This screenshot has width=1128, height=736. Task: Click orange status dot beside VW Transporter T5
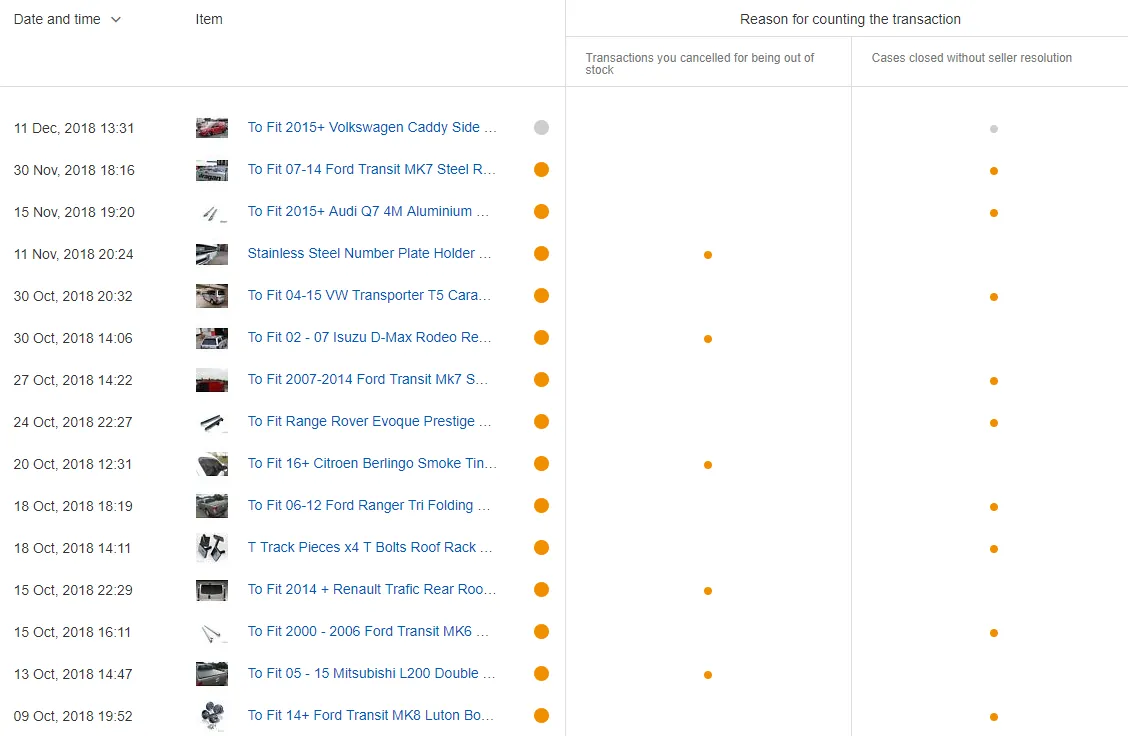tap(542, 296)
